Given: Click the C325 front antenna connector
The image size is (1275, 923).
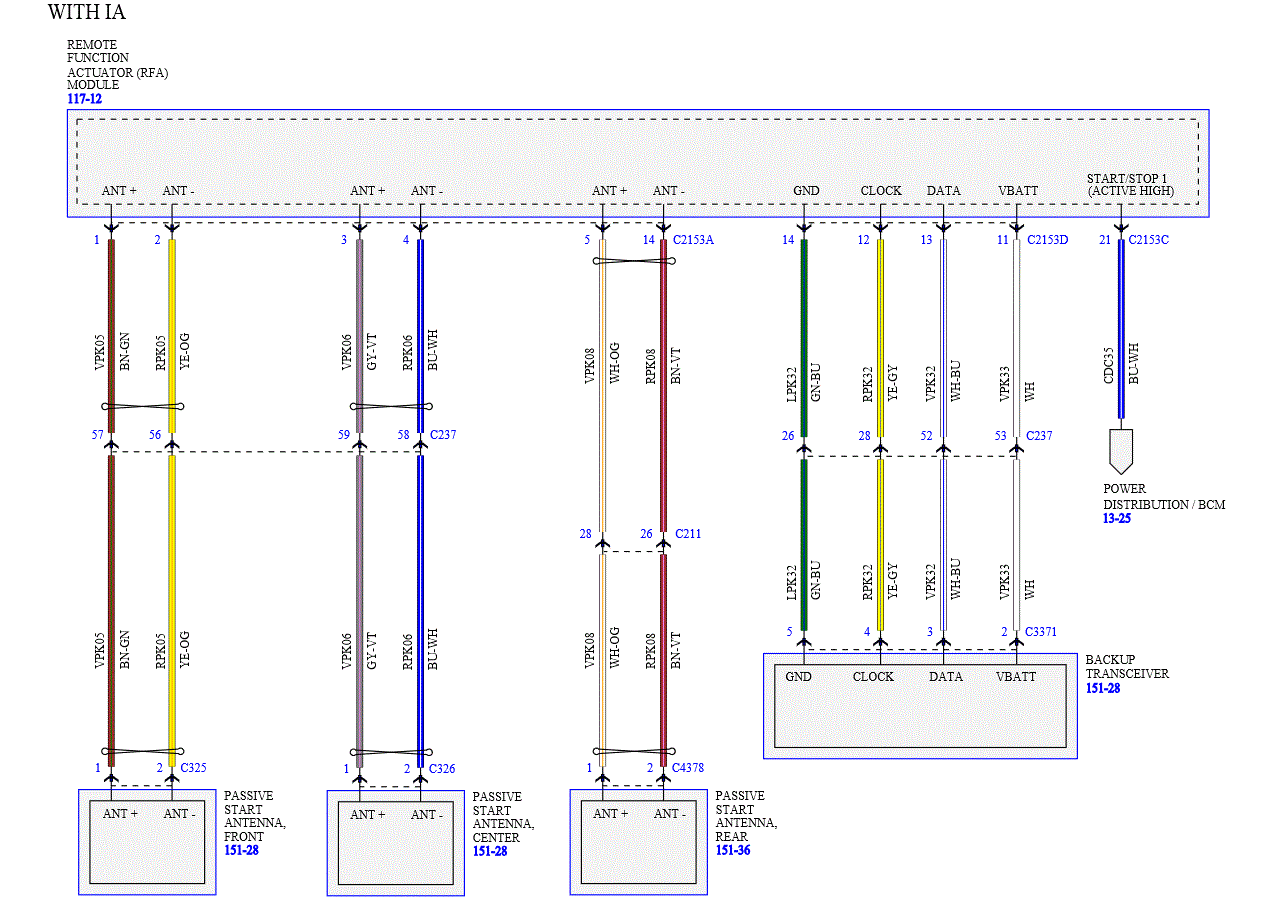Looking at the screenshot, I should [x=193, y=768].
